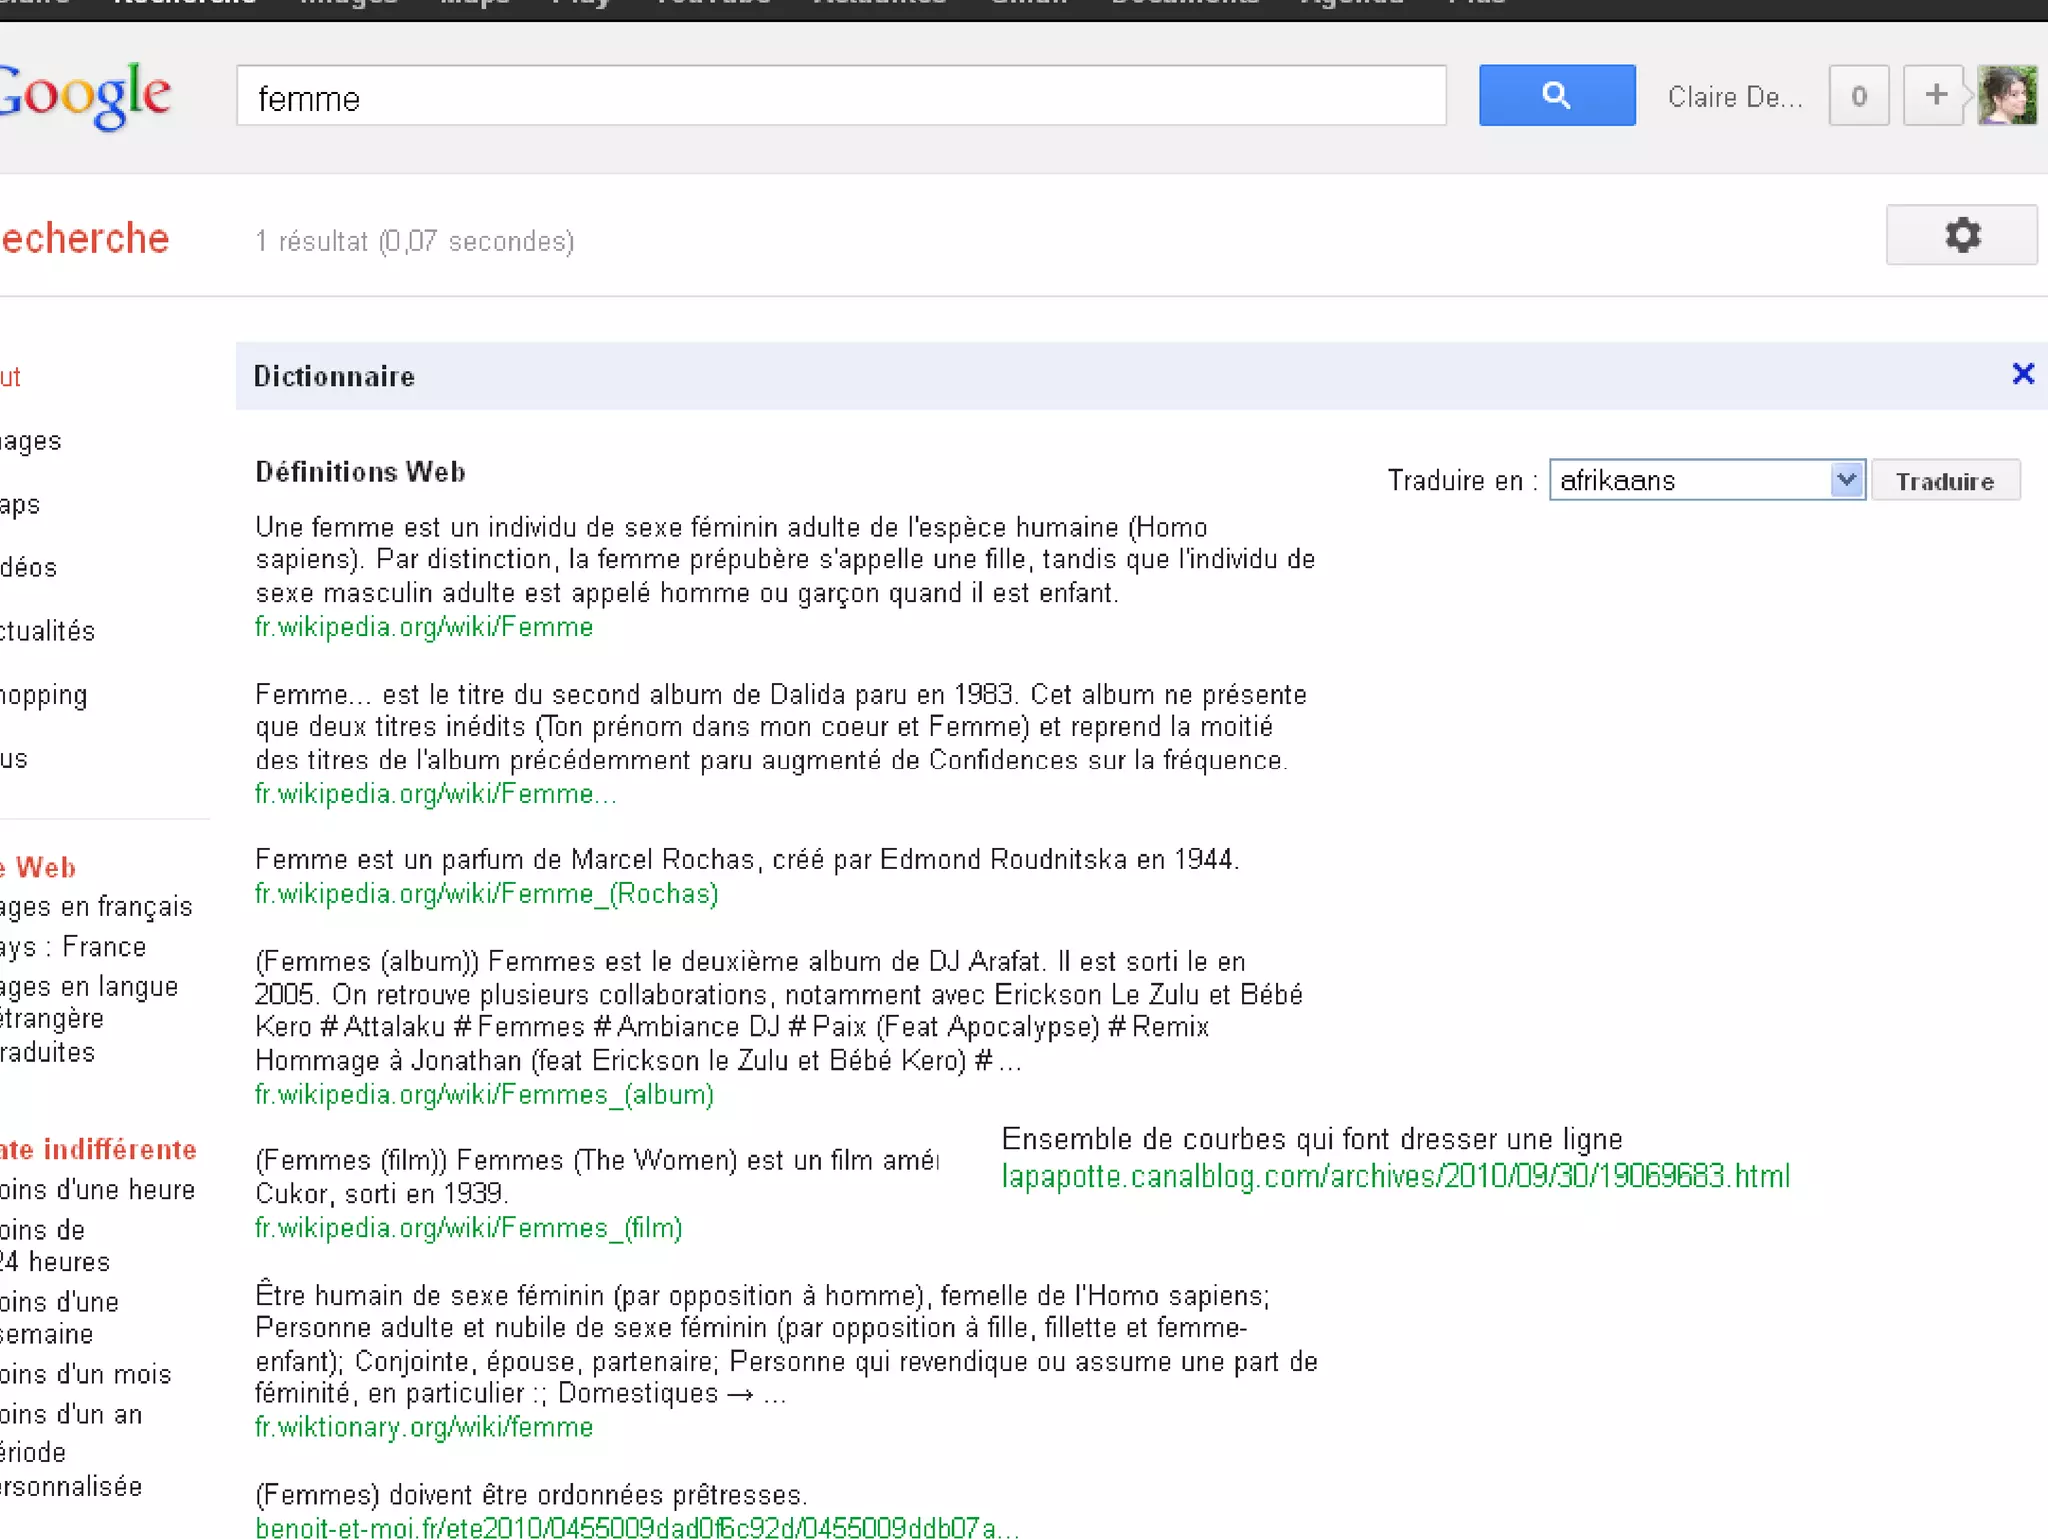The image size is (2048, 1539).
Task: Click inside the search box containing femme
Action: [841, 96]
